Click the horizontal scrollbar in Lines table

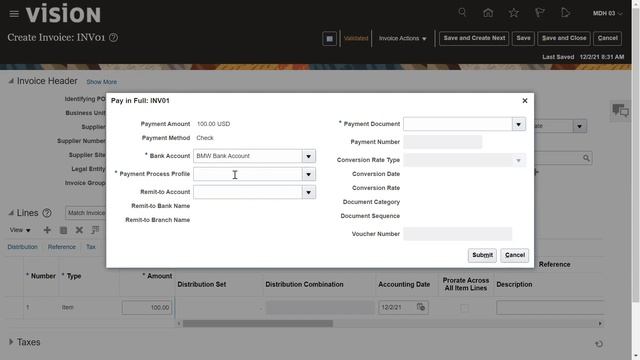[258, 324]
